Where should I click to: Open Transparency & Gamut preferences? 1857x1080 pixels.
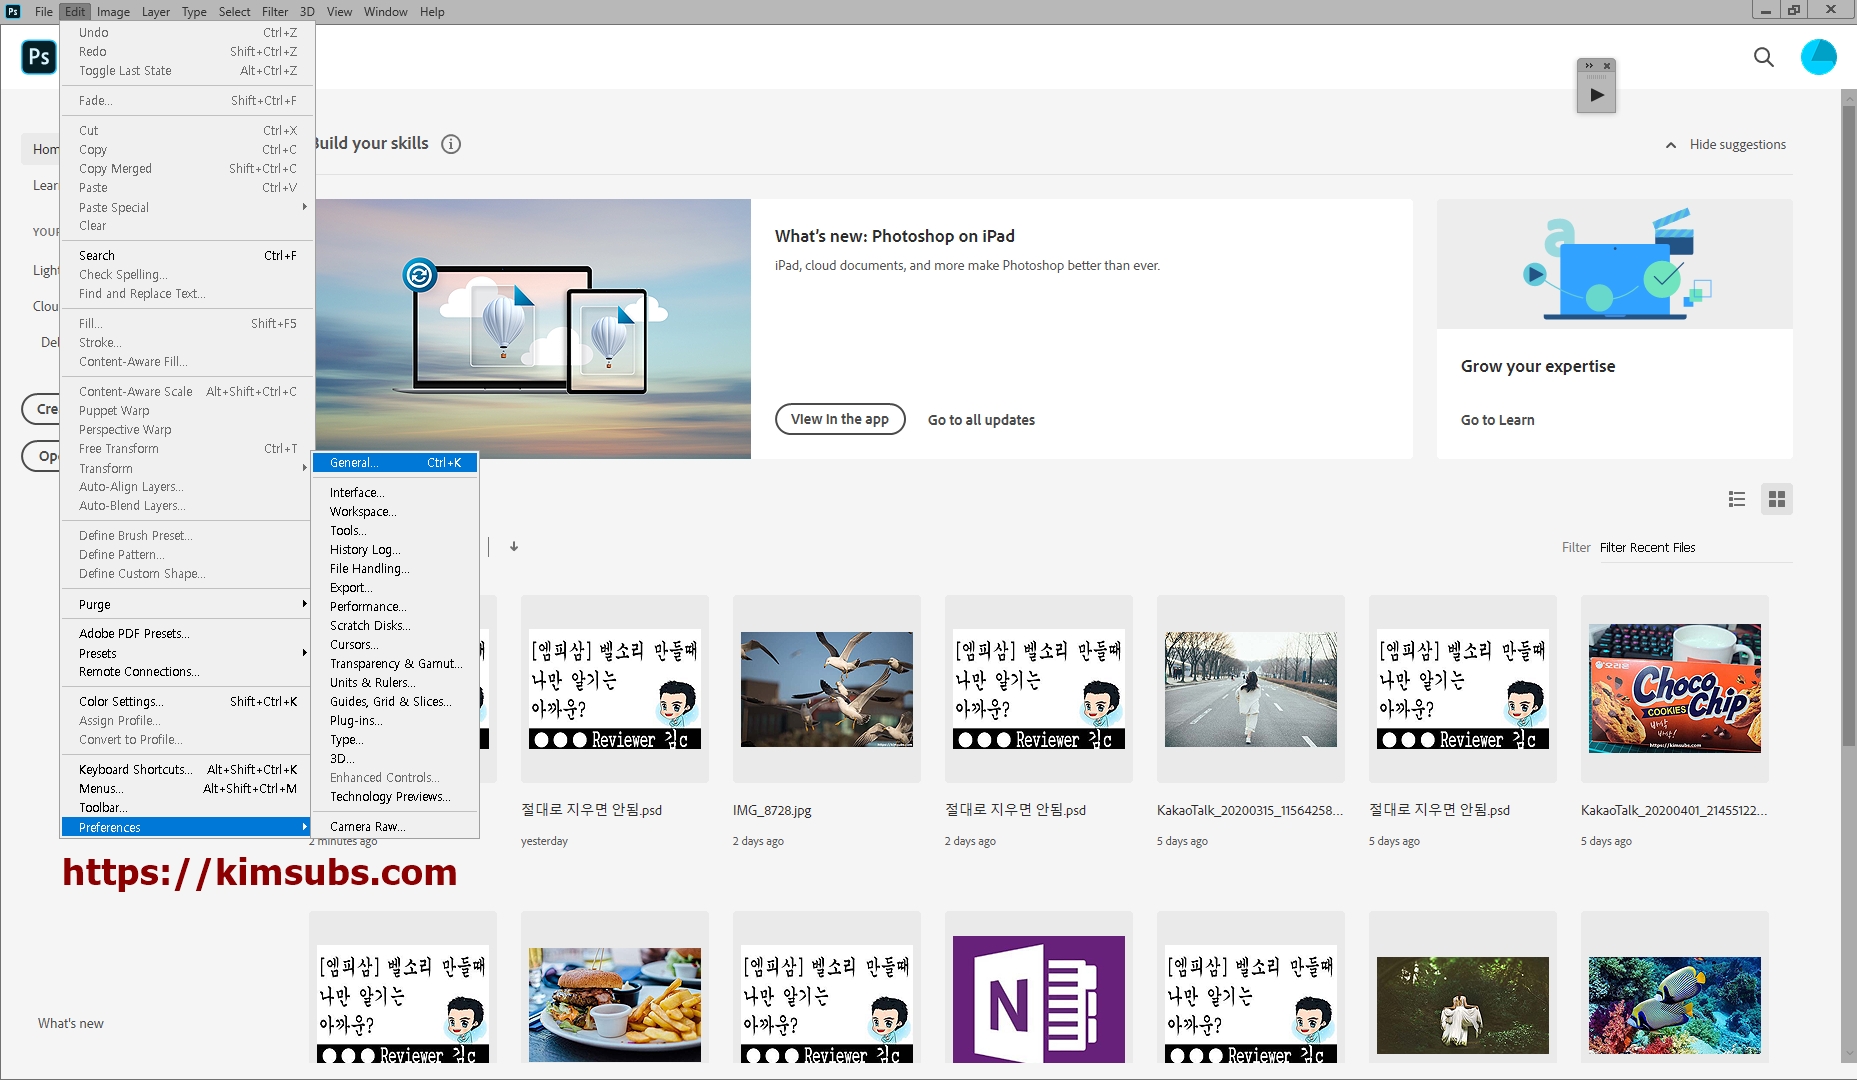395,664
